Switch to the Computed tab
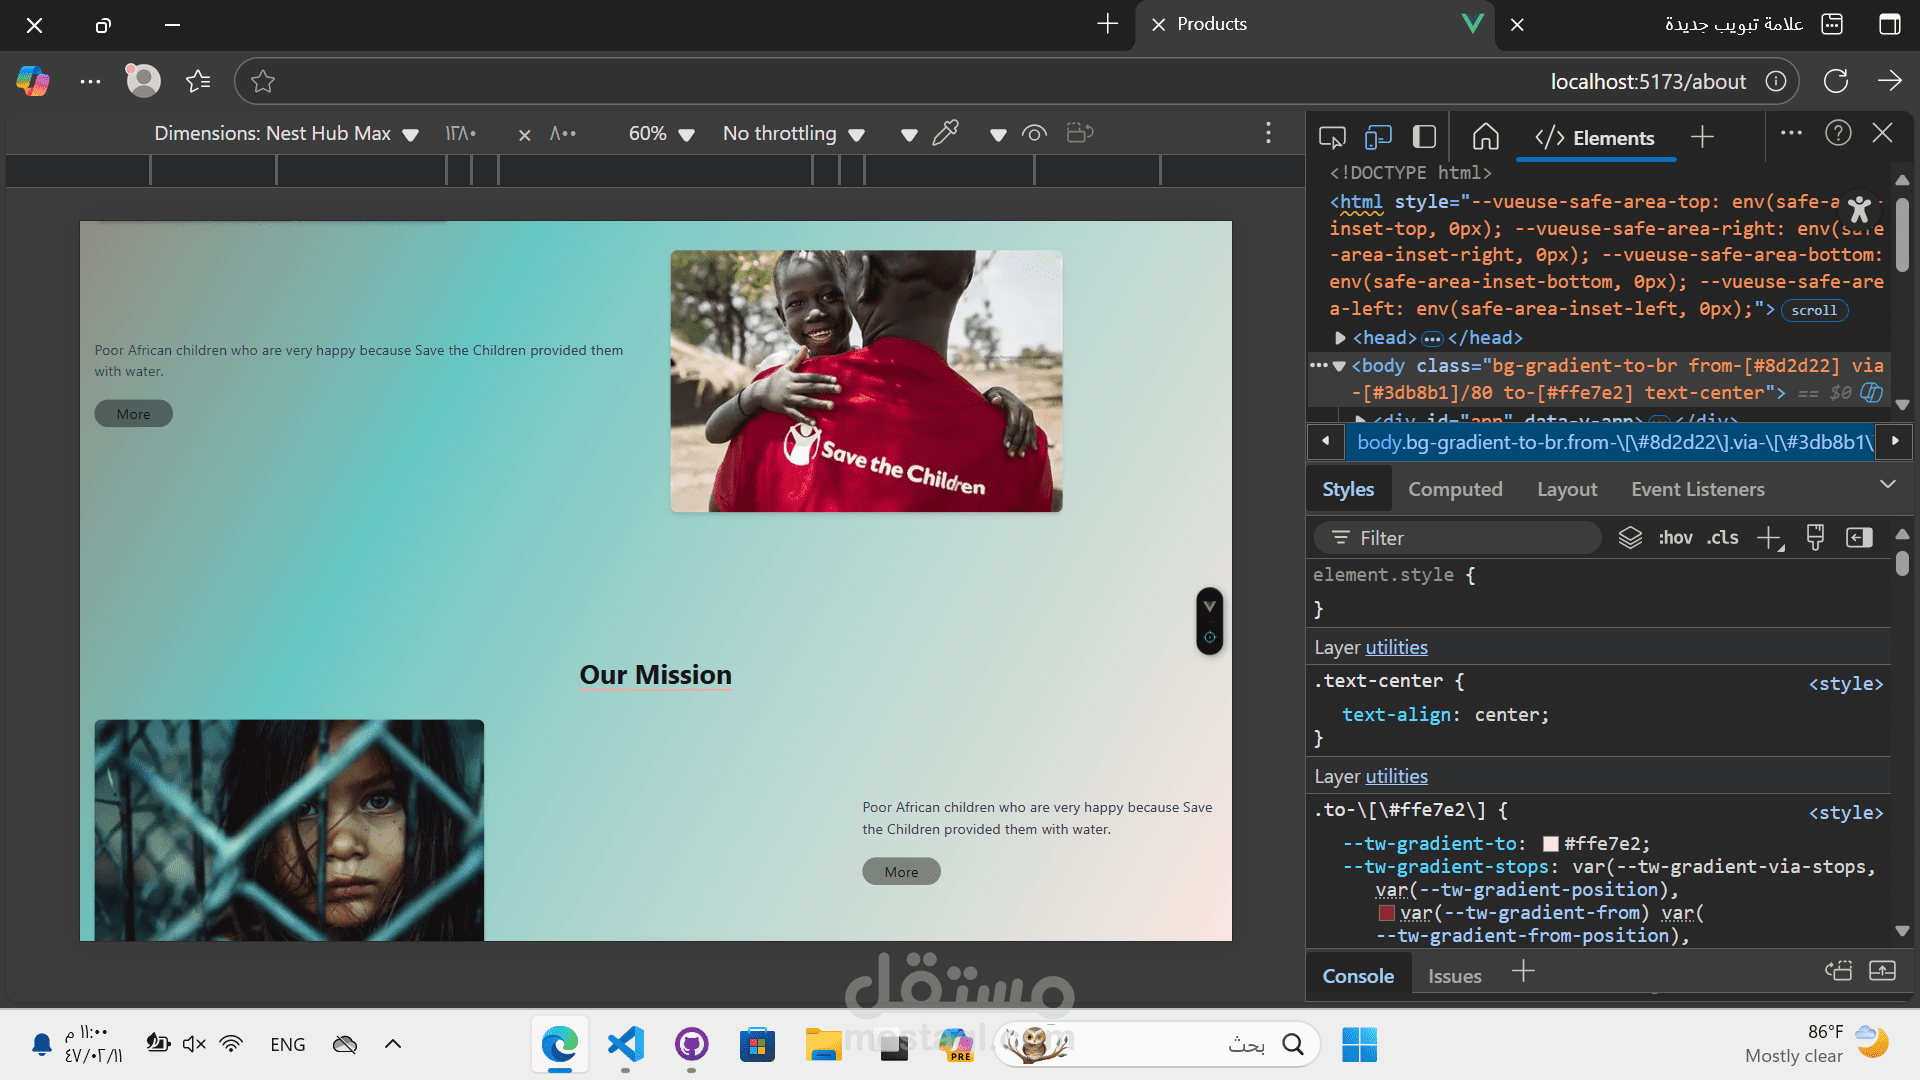1920x1080 pixels. (1455, 489)
